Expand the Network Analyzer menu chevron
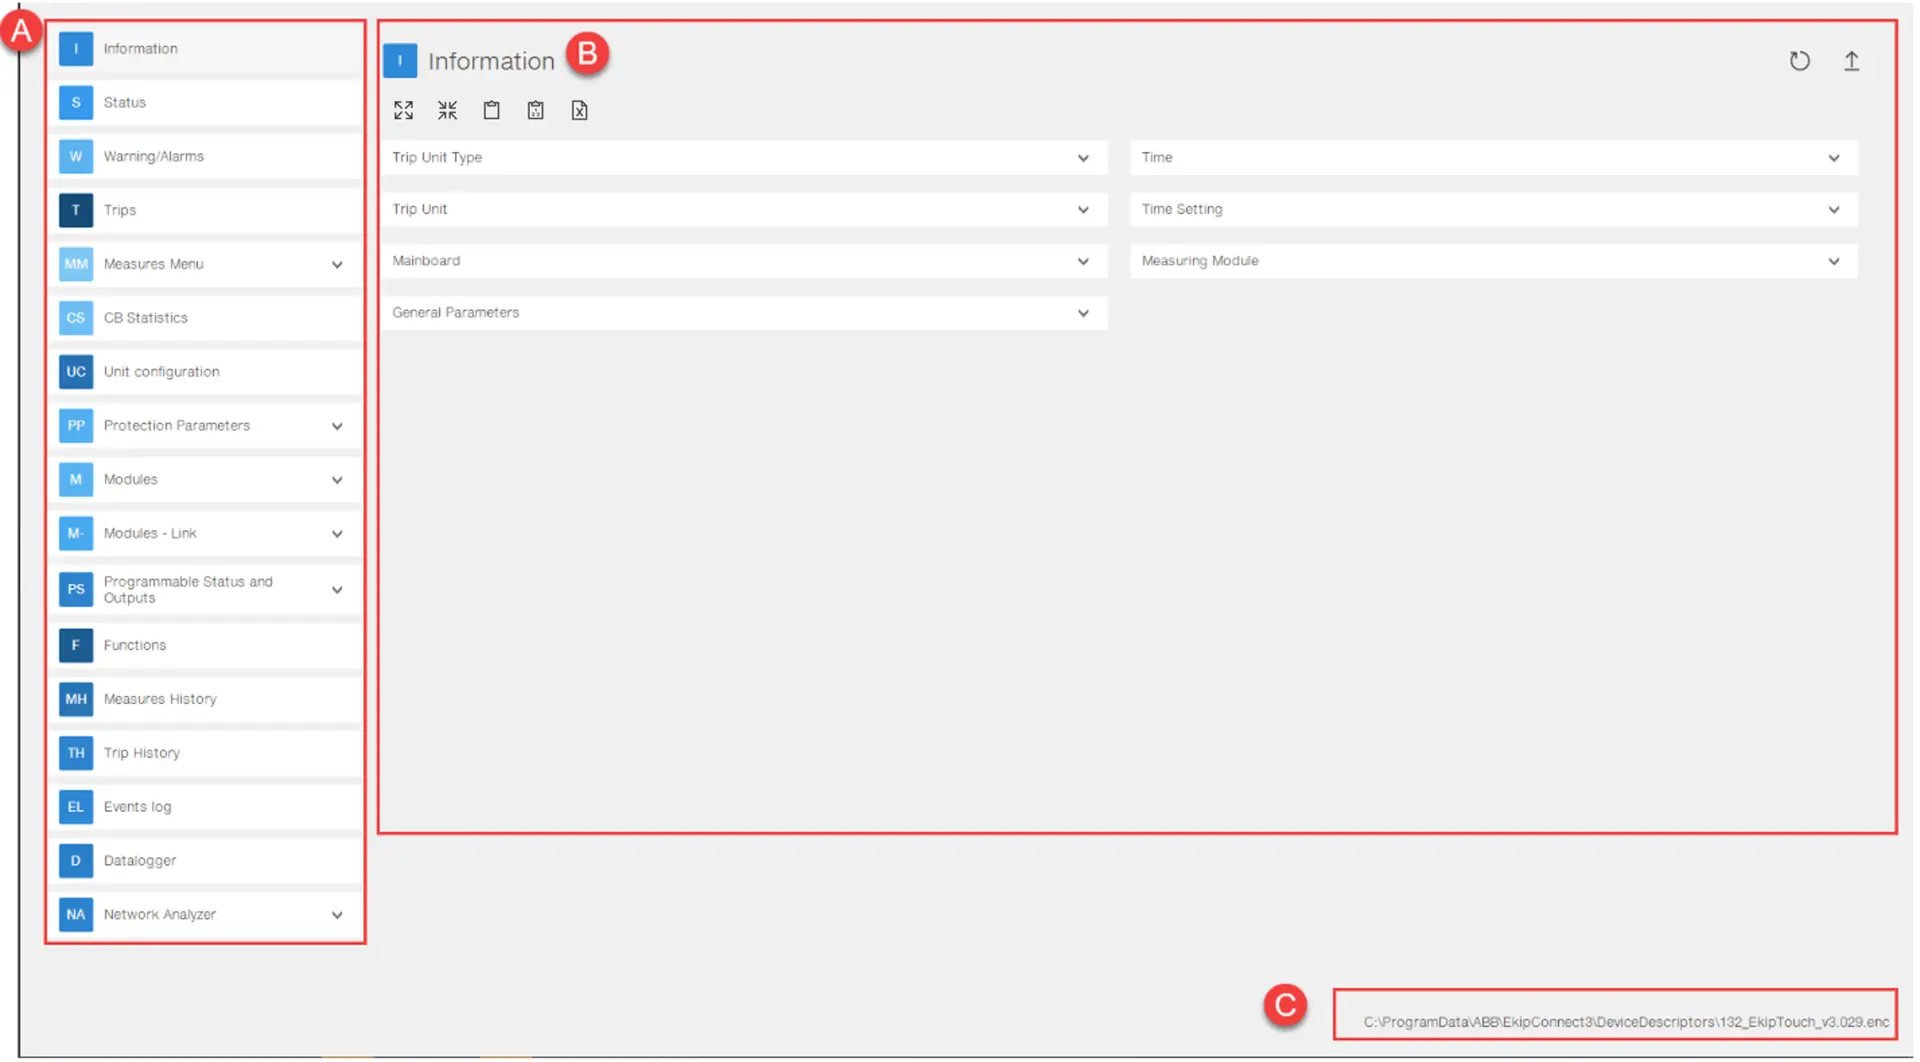 coord(337,915)
